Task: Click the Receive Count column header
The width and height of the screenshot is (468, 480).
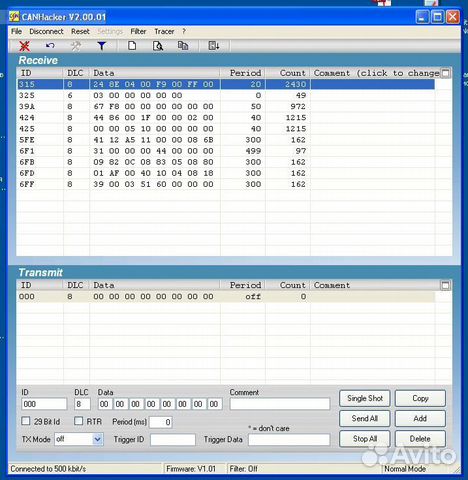Action: (288, 73)
